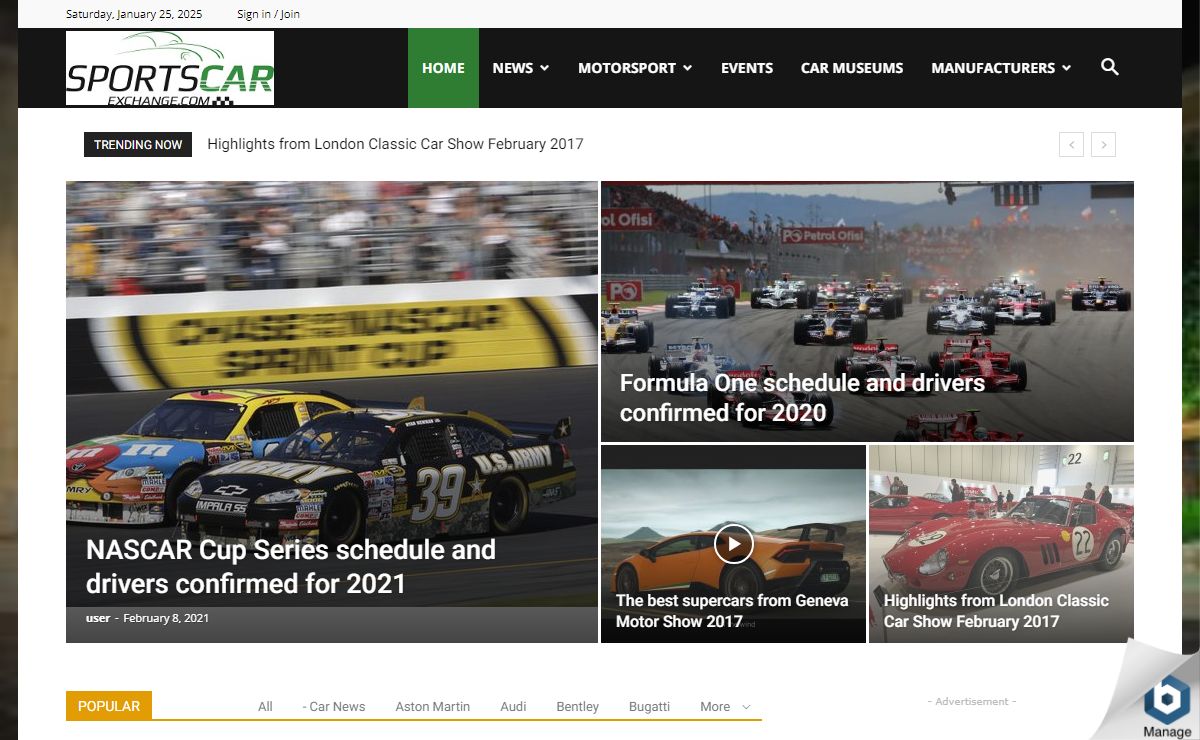Open trending headline about London Classic Car Show
The image size is (1200, 740).
coord(395,144)
